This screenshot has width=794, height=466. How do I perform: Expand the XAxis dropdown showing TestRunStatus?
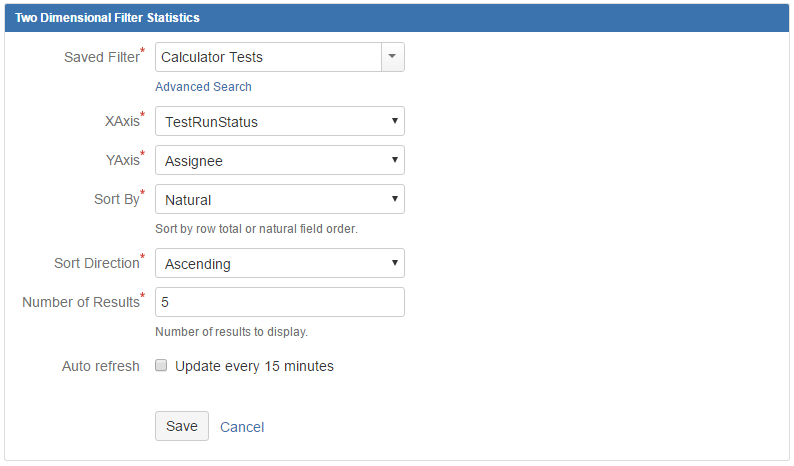280,121
